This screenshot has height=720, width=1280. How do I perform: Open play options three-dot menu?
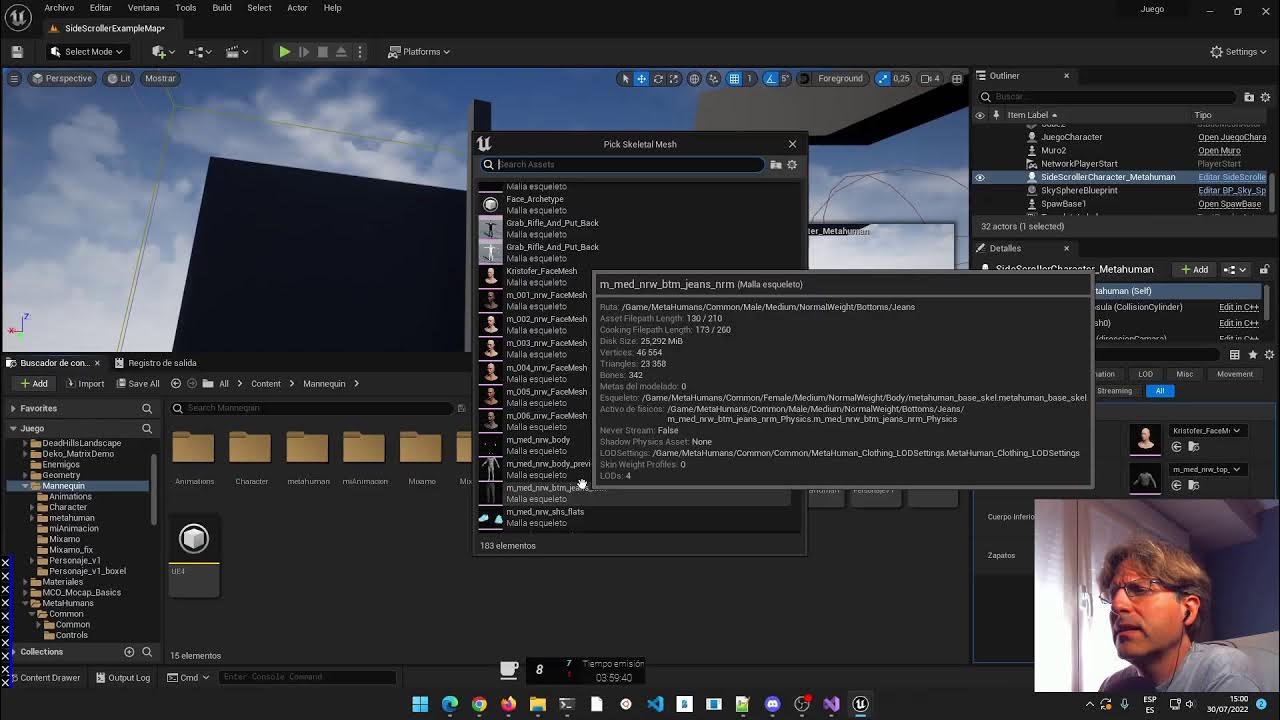(360, 51)
